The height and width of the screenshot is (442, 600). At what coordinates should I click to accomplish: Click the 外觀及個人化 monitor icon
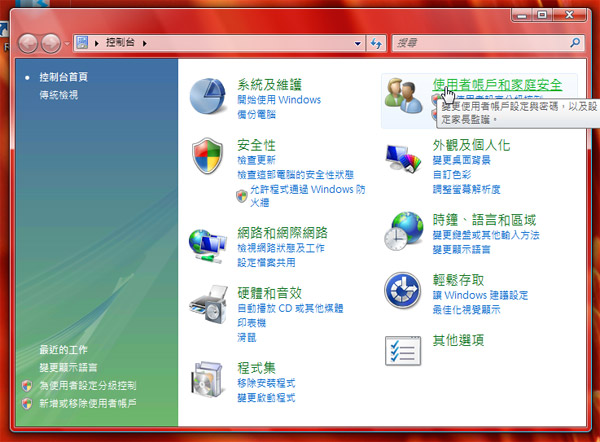(x=405, y=158)
